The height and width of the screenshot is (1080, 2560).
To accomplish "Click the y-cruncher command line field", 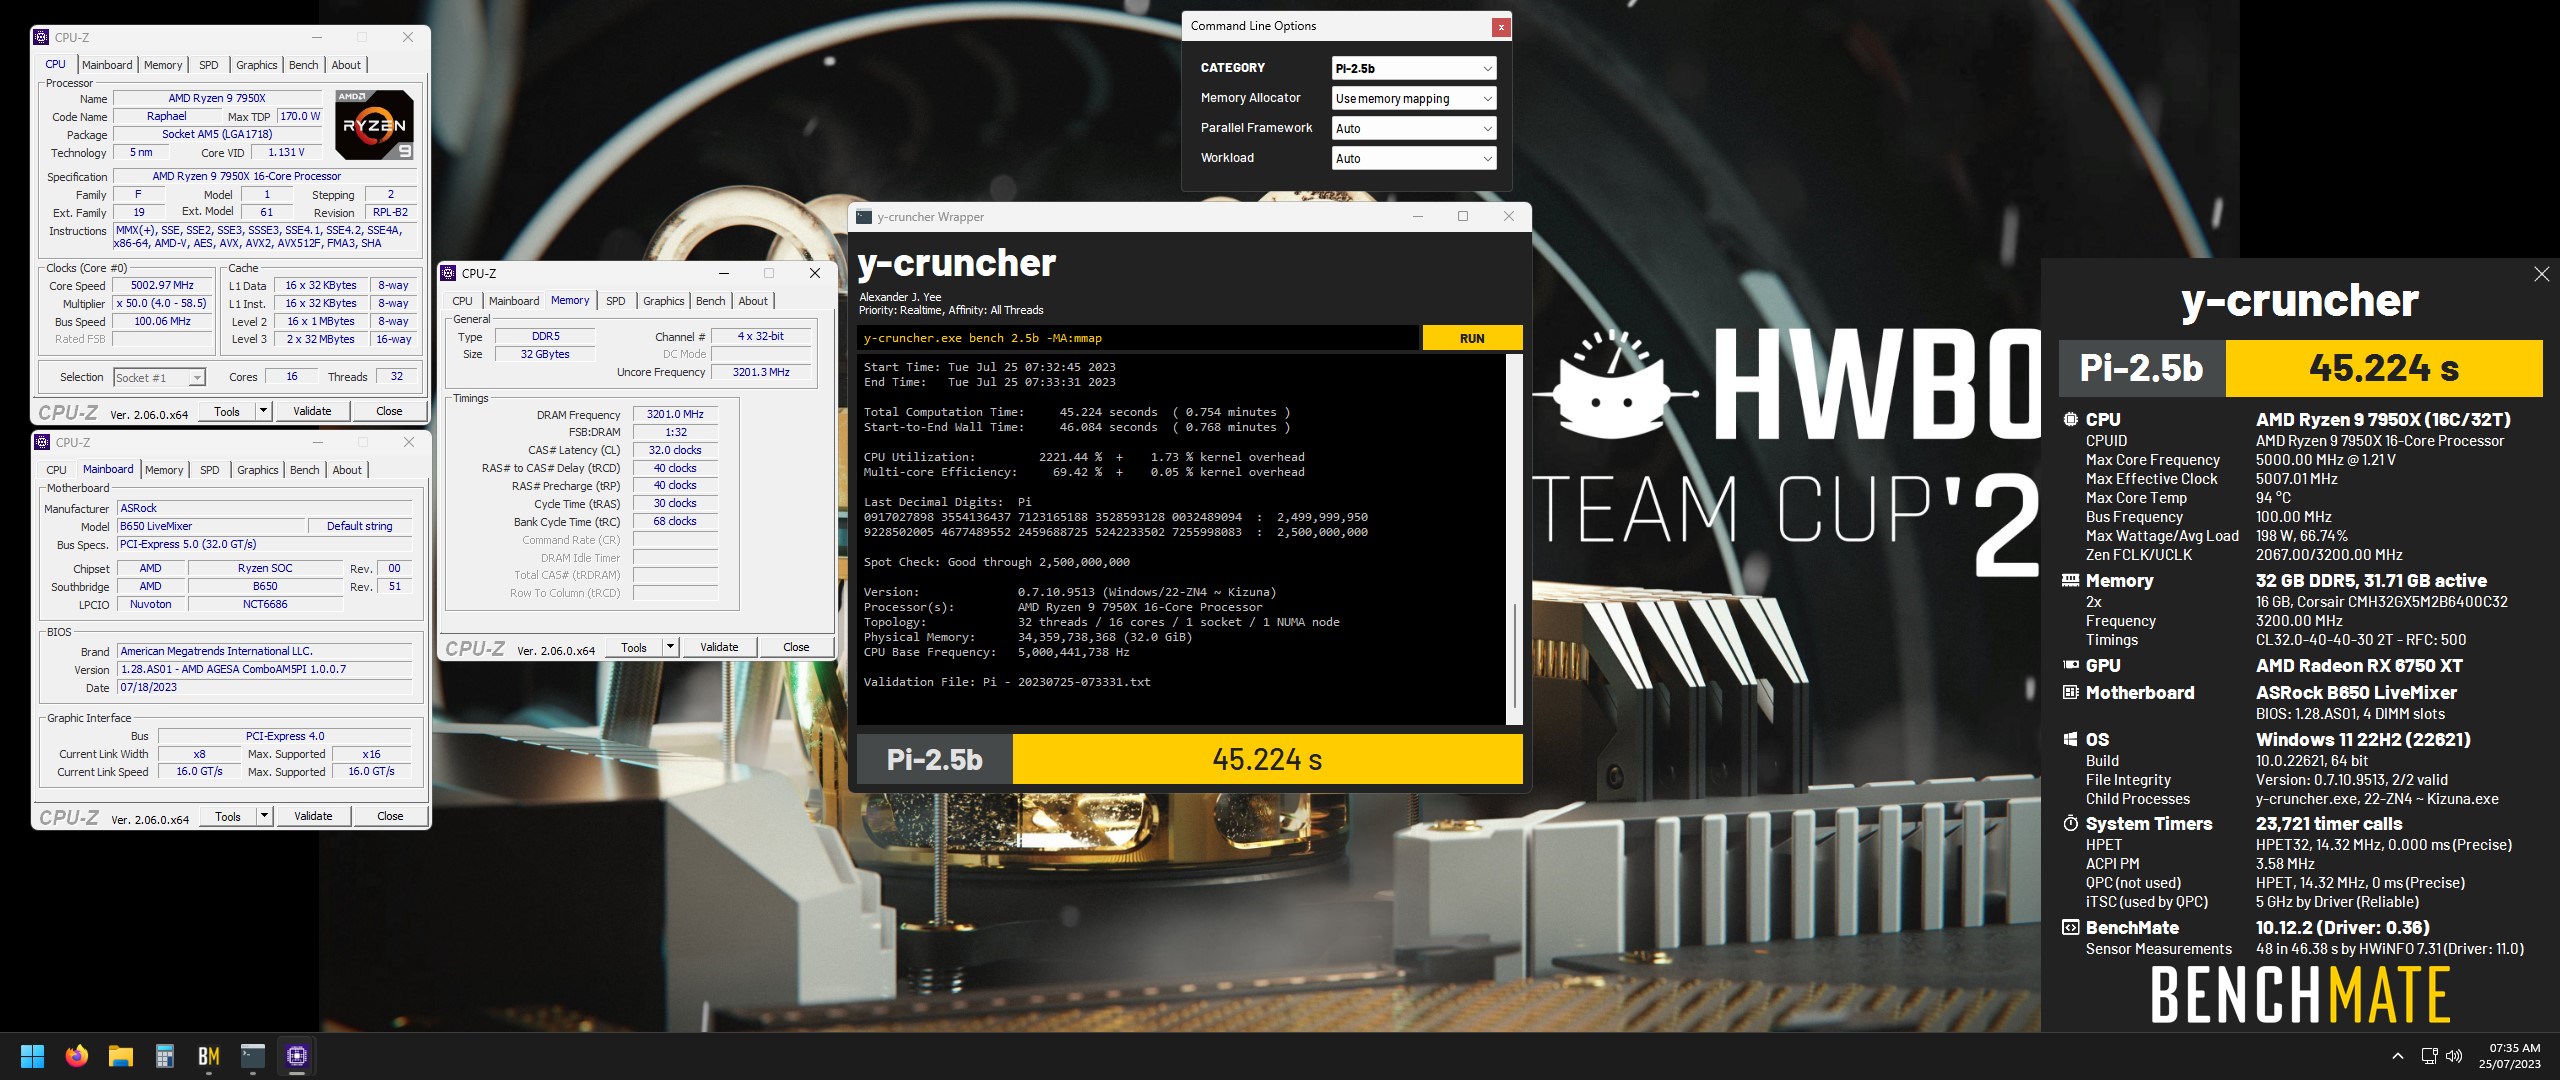I will coord(1137,338).
